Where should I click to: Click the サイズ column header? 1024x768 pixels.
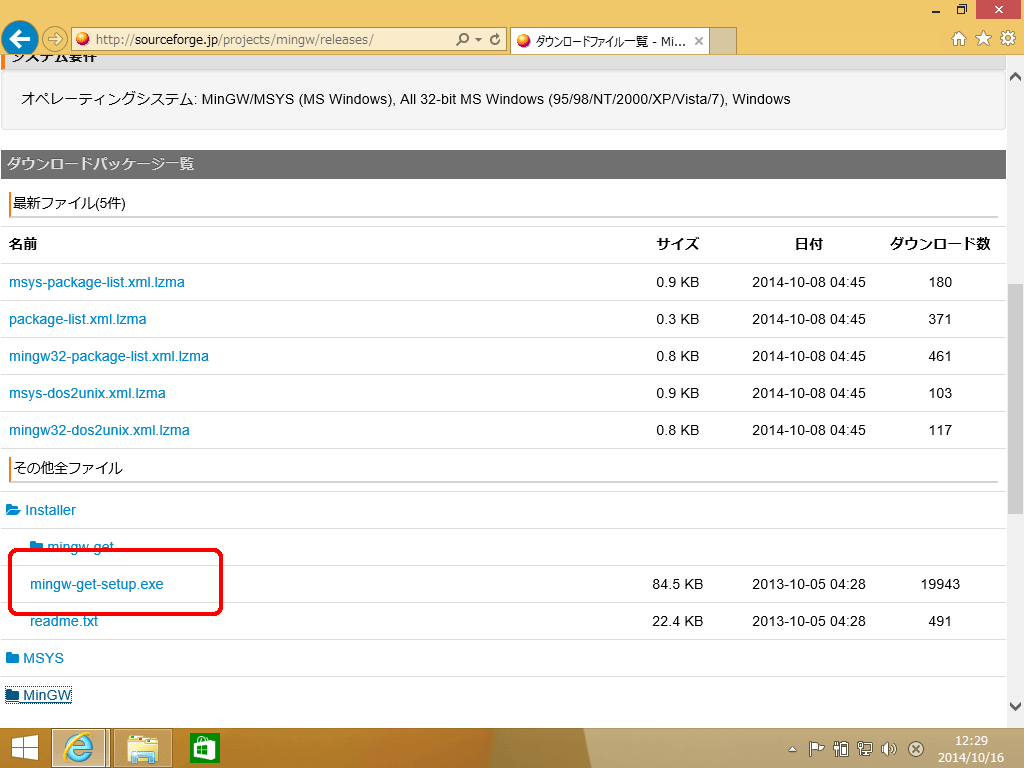tap(678, 244)
